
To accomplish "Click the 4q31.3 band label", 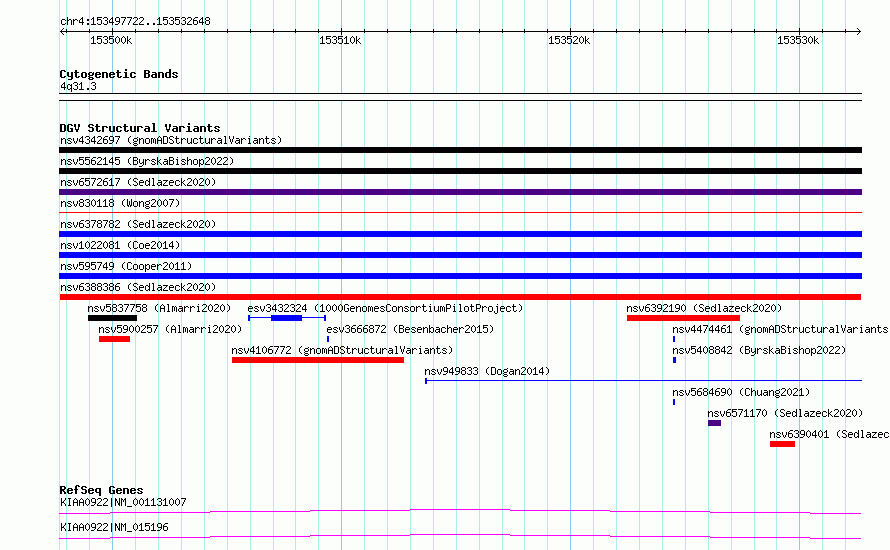I will tap(78, 86).
